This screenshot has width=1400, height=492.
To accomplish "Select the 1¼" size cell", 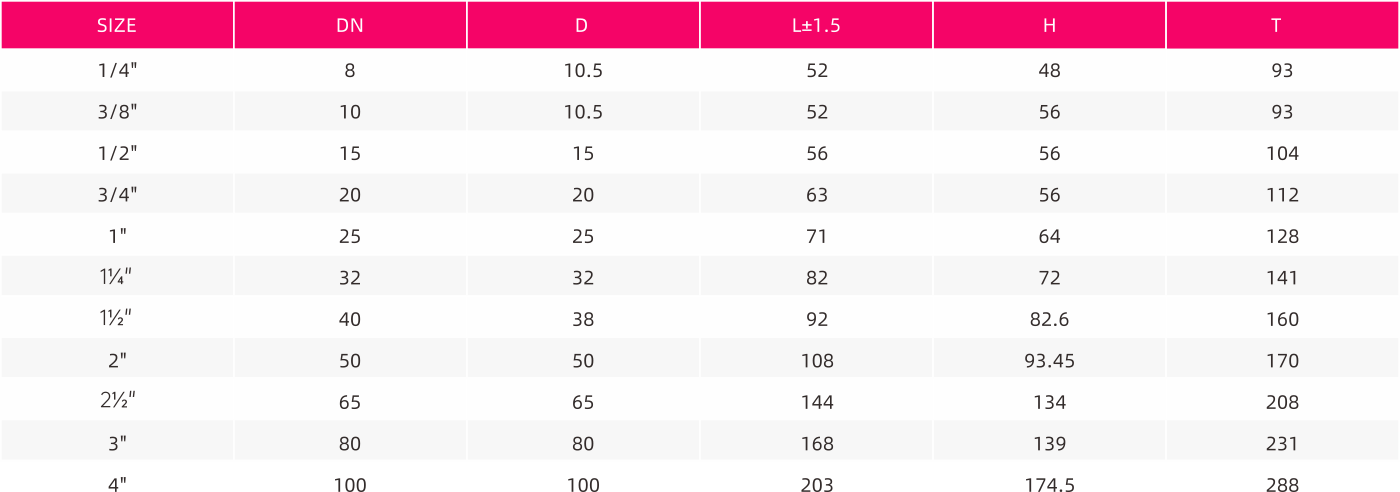I will pos(117,278).
